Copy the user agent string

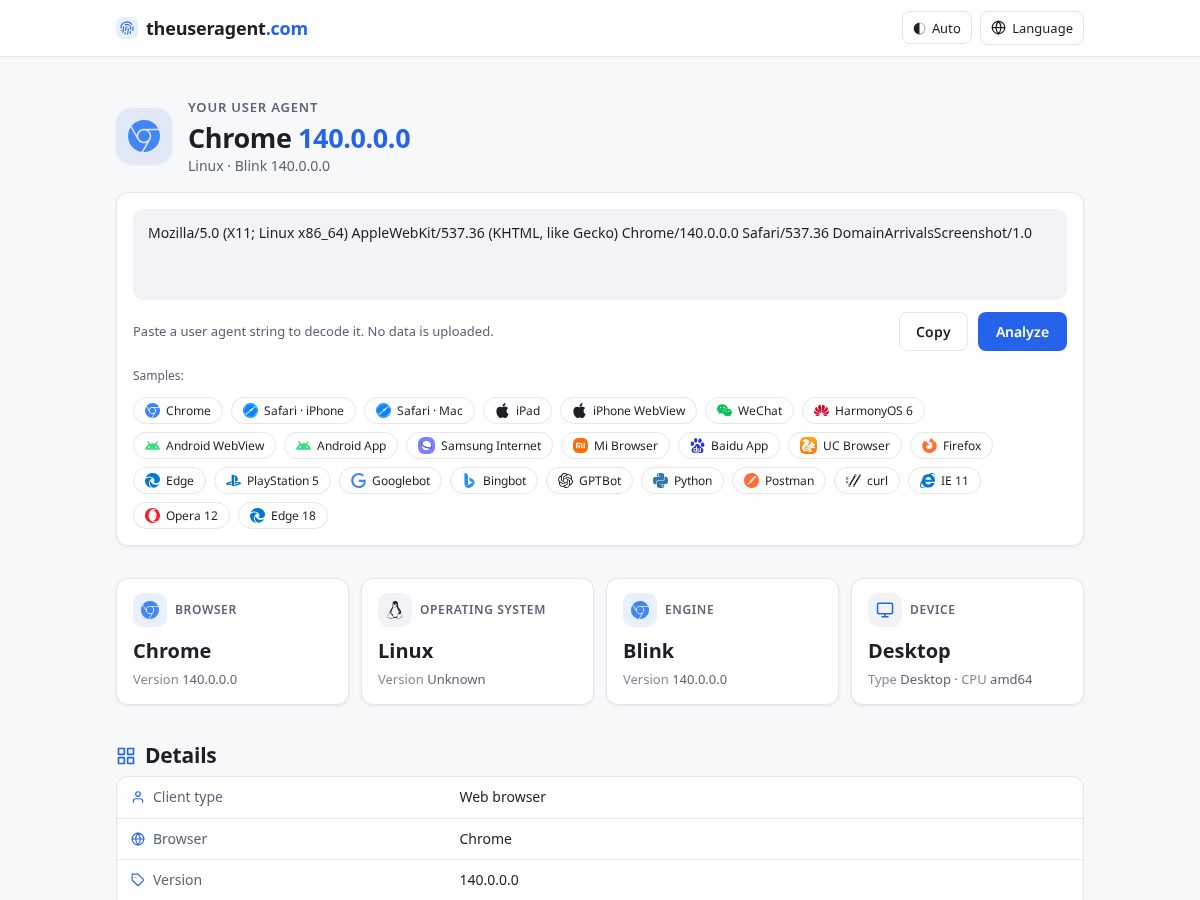933,332
